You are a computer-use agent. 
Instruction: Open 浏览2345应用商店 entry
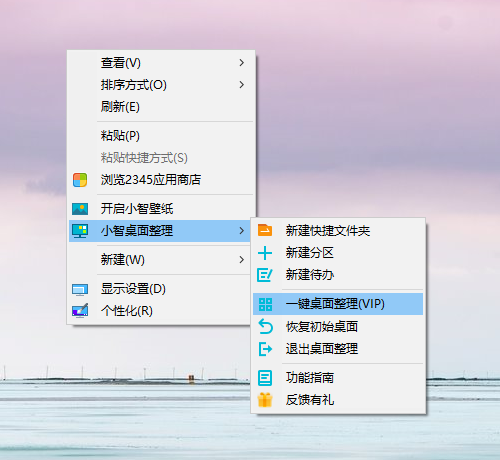coord(161,180)
